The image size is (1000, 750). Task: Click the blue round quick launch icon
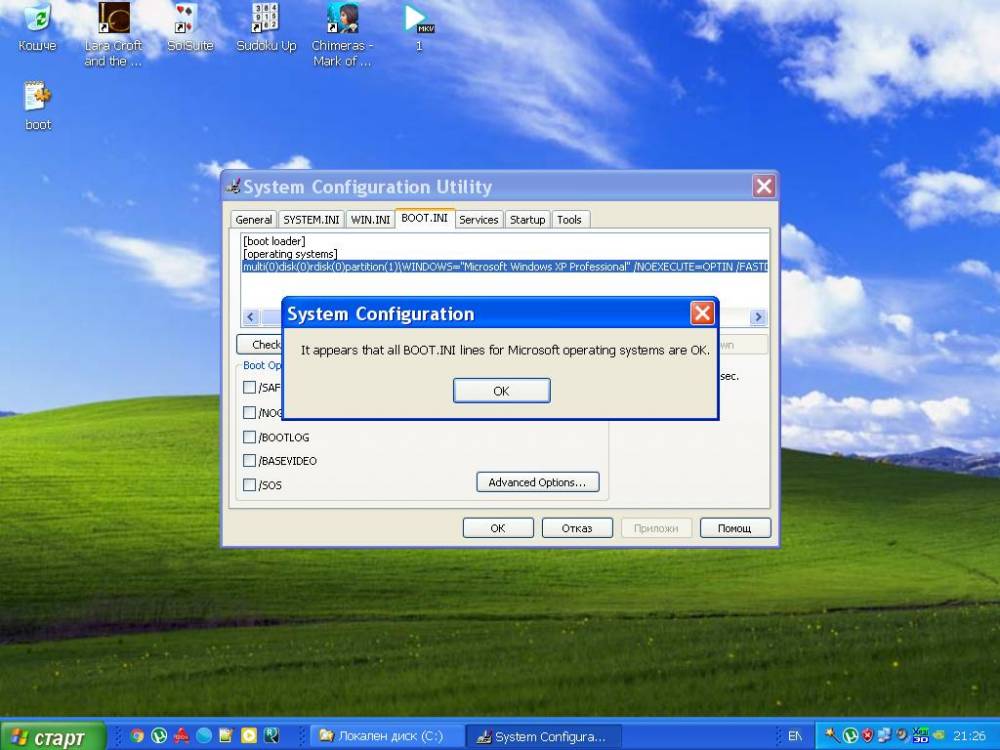click(x=204, y=735)
